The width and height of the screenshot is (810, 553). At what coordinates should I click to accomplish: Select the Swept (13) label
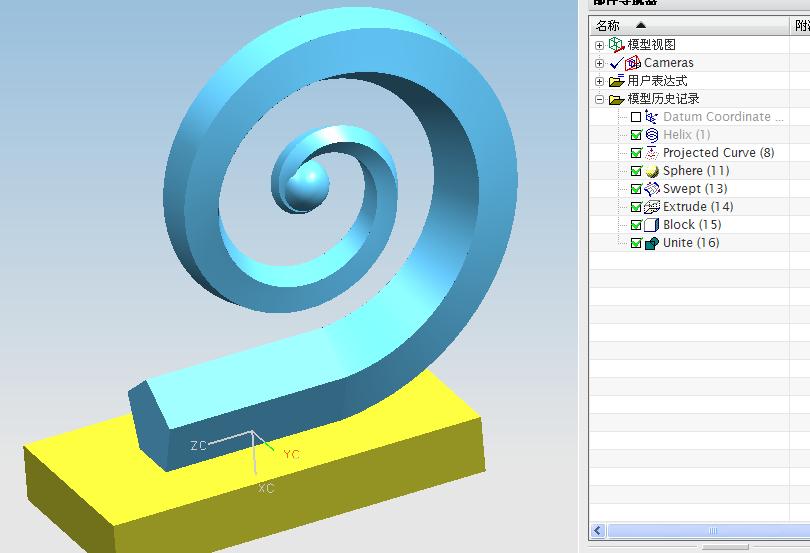pyautogui.click(x=695, y=189)
